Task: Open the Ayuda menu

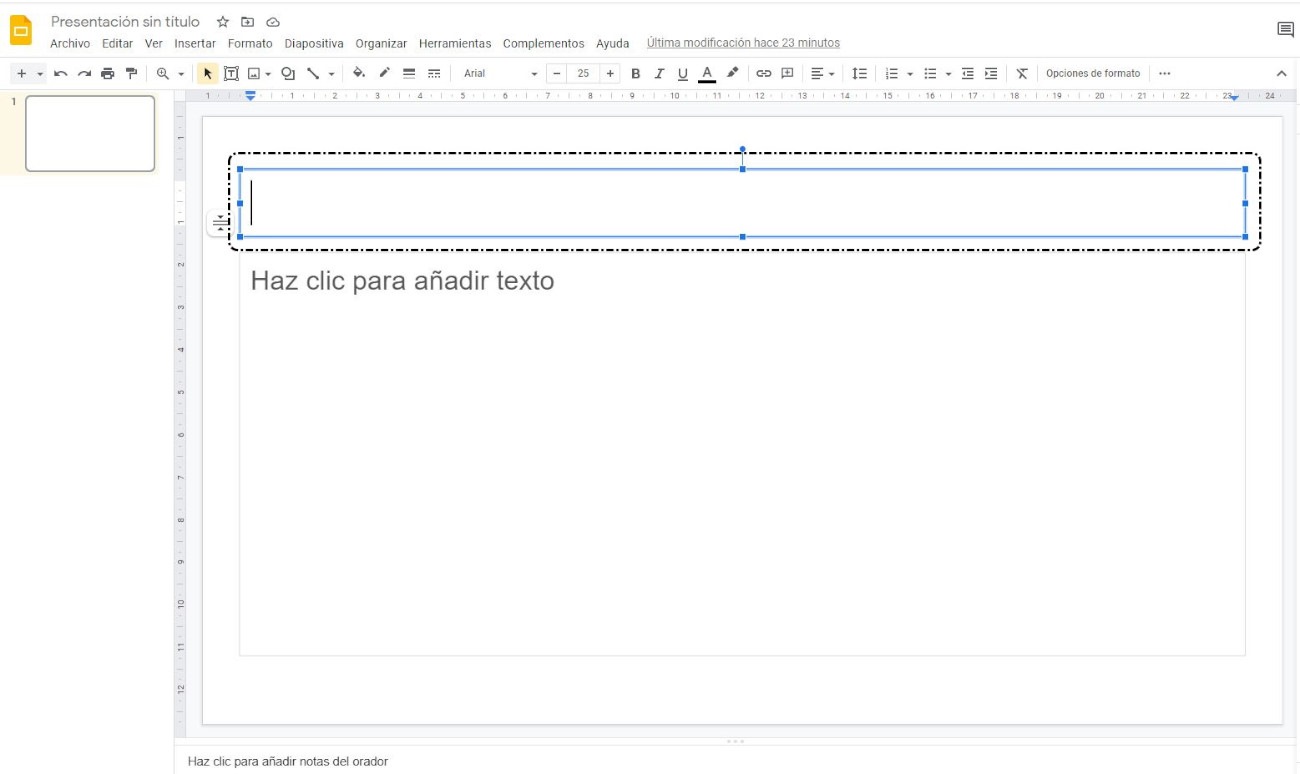Action: tap(613, 44)
